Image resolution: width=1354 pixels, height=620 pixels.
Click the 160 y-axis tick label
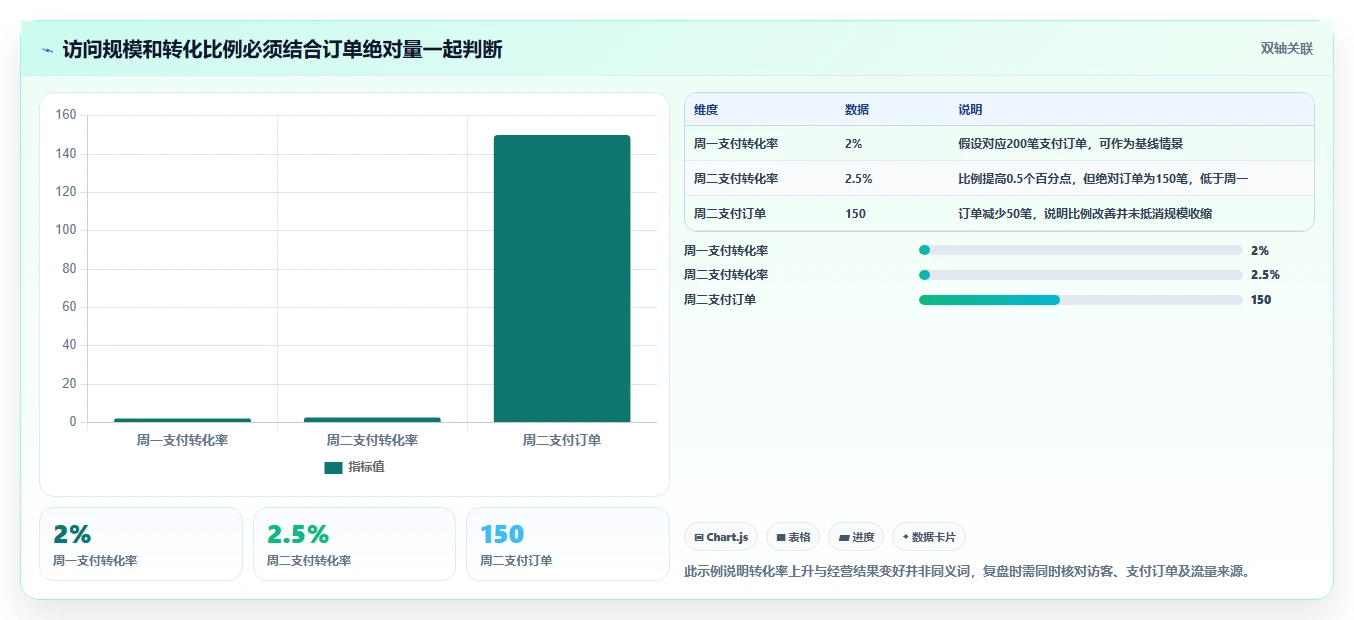click(66, 115)
